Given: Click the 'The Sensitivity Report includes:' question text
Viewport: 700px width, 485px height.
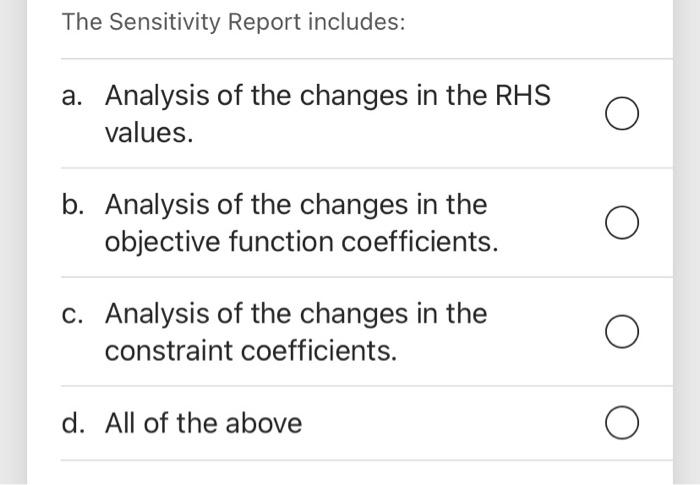Looking at the screenshot, I should click(233, 22).
